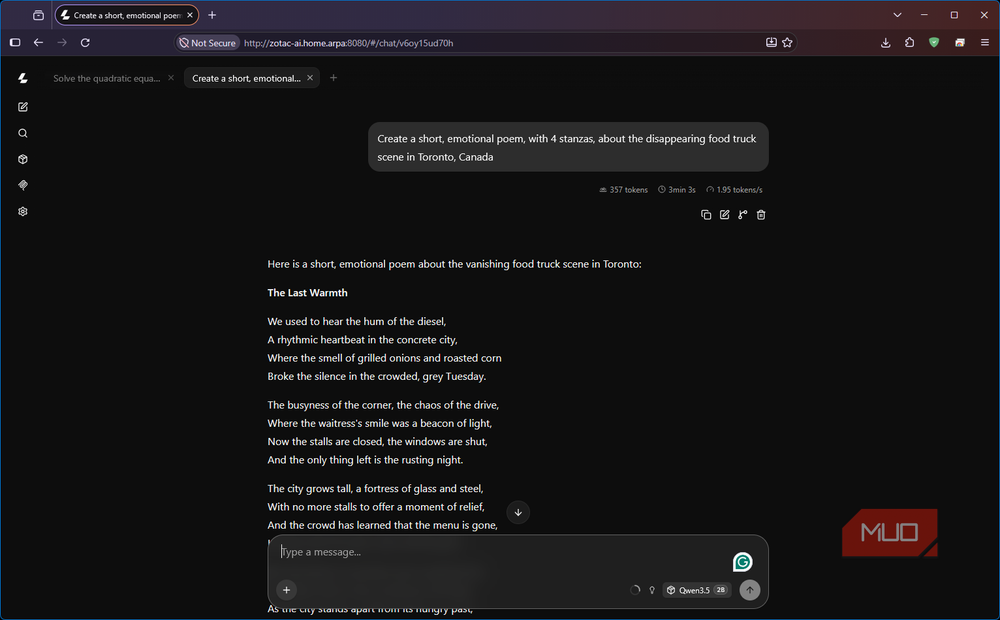Send the message with the arrow button
This screenshot has width=1000, height=620.
coord(750,590)
